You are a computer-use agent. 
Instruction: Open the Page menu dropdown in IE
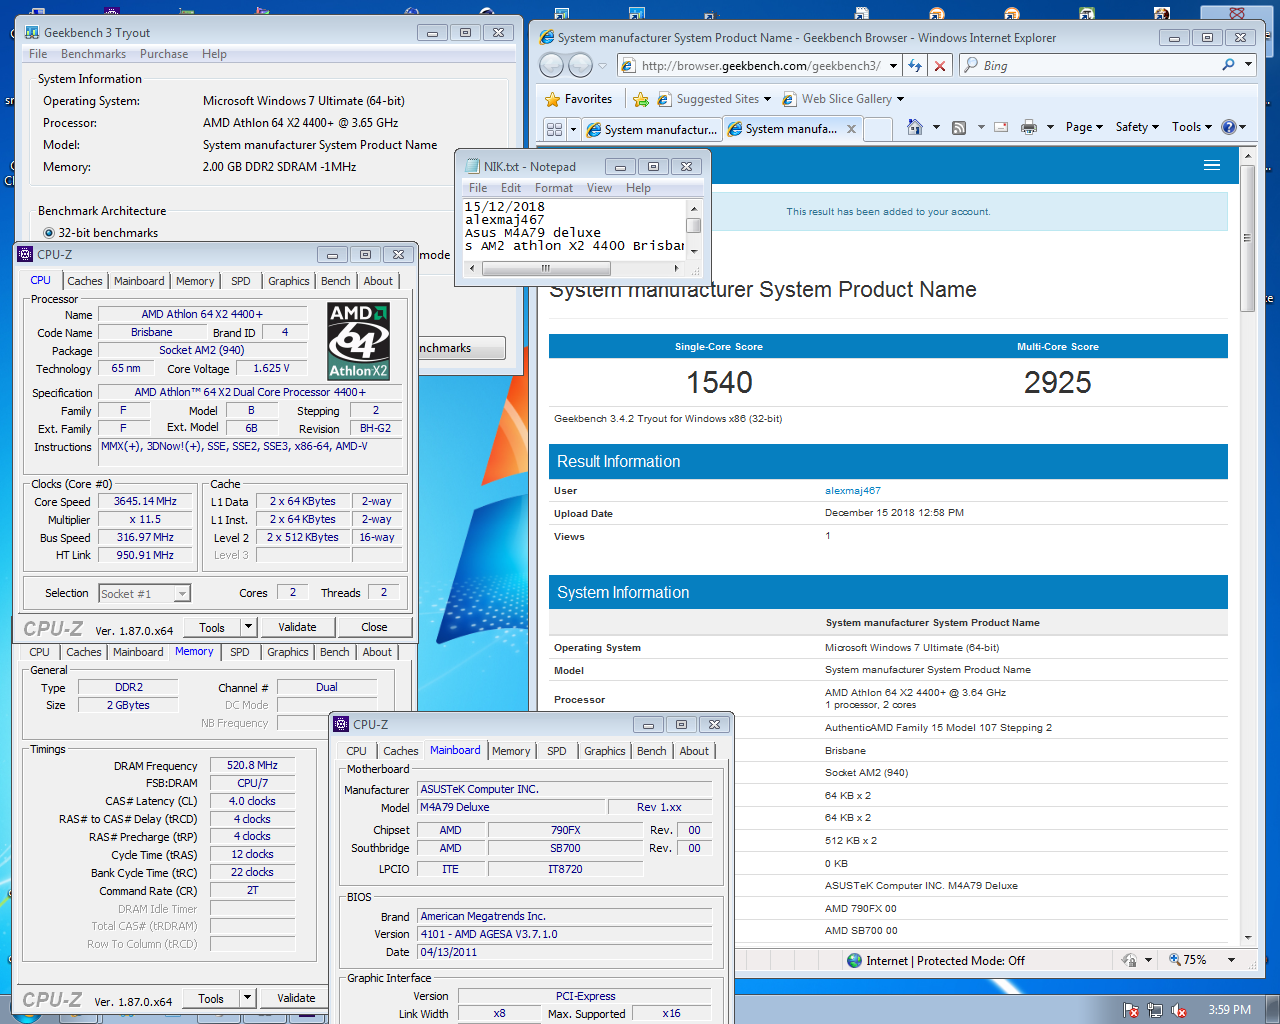1084,127
